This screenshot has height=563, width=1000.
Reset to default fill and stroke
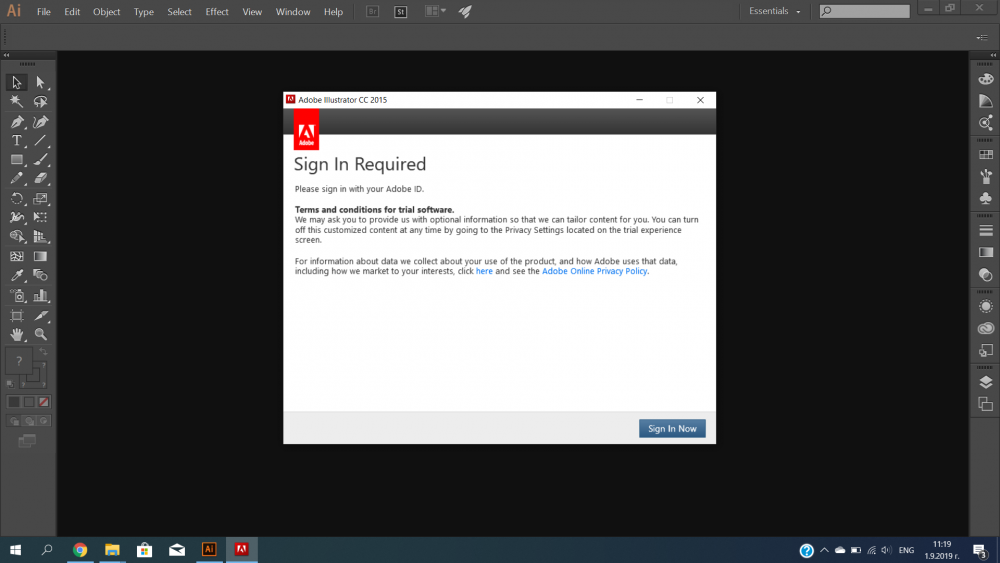(10, 384)
